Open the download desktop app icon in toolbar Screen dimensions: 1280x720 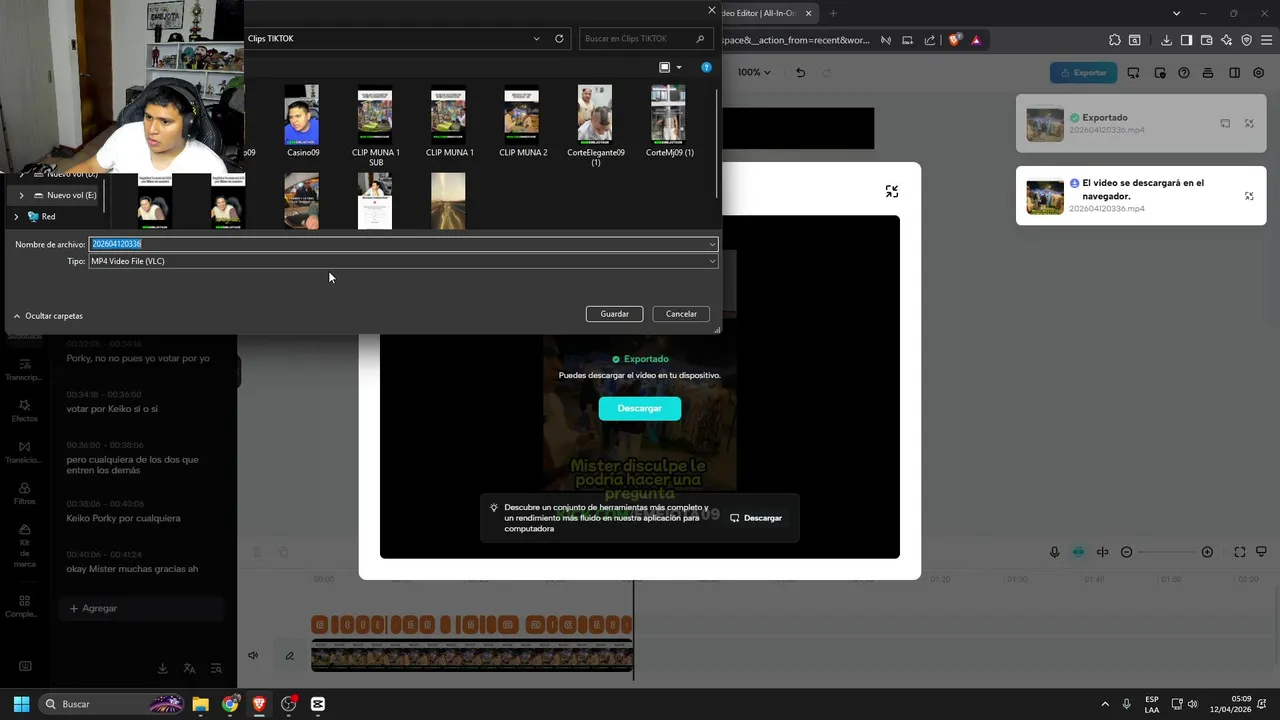pos(1133,73)
